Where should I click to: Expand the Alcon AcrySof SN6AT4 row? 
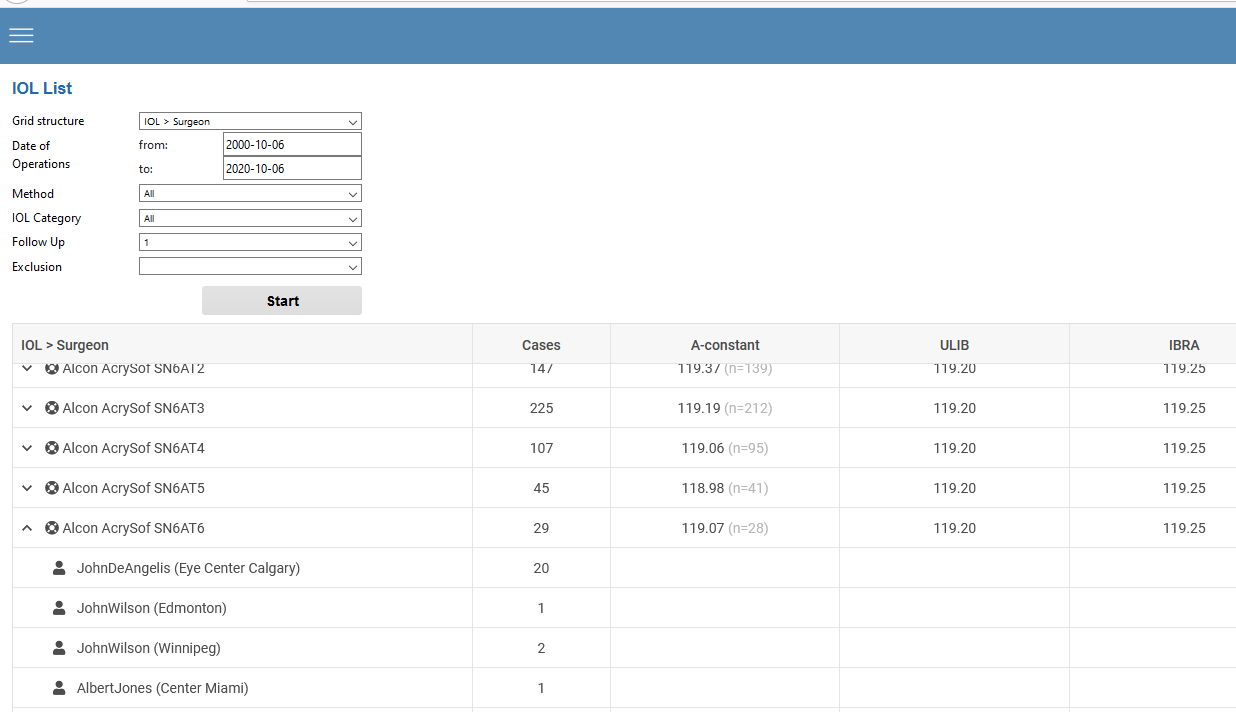pyautogui.click(x=27, y=448)
